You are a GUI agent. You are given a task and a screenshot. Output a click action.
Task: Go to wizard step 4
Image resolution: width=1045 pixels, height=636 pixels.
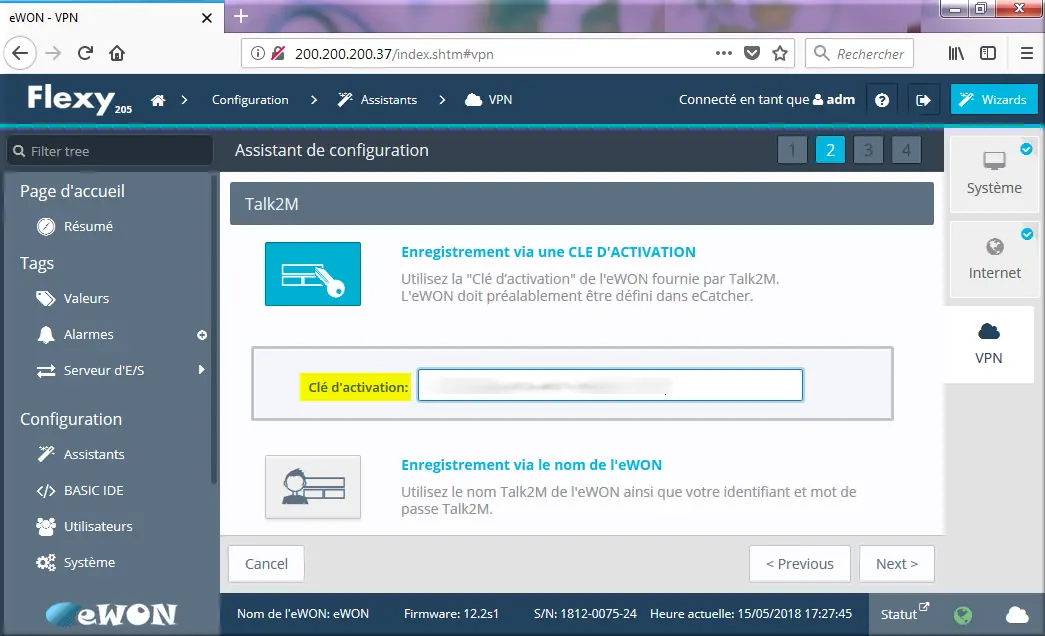[x=906, y=150]
